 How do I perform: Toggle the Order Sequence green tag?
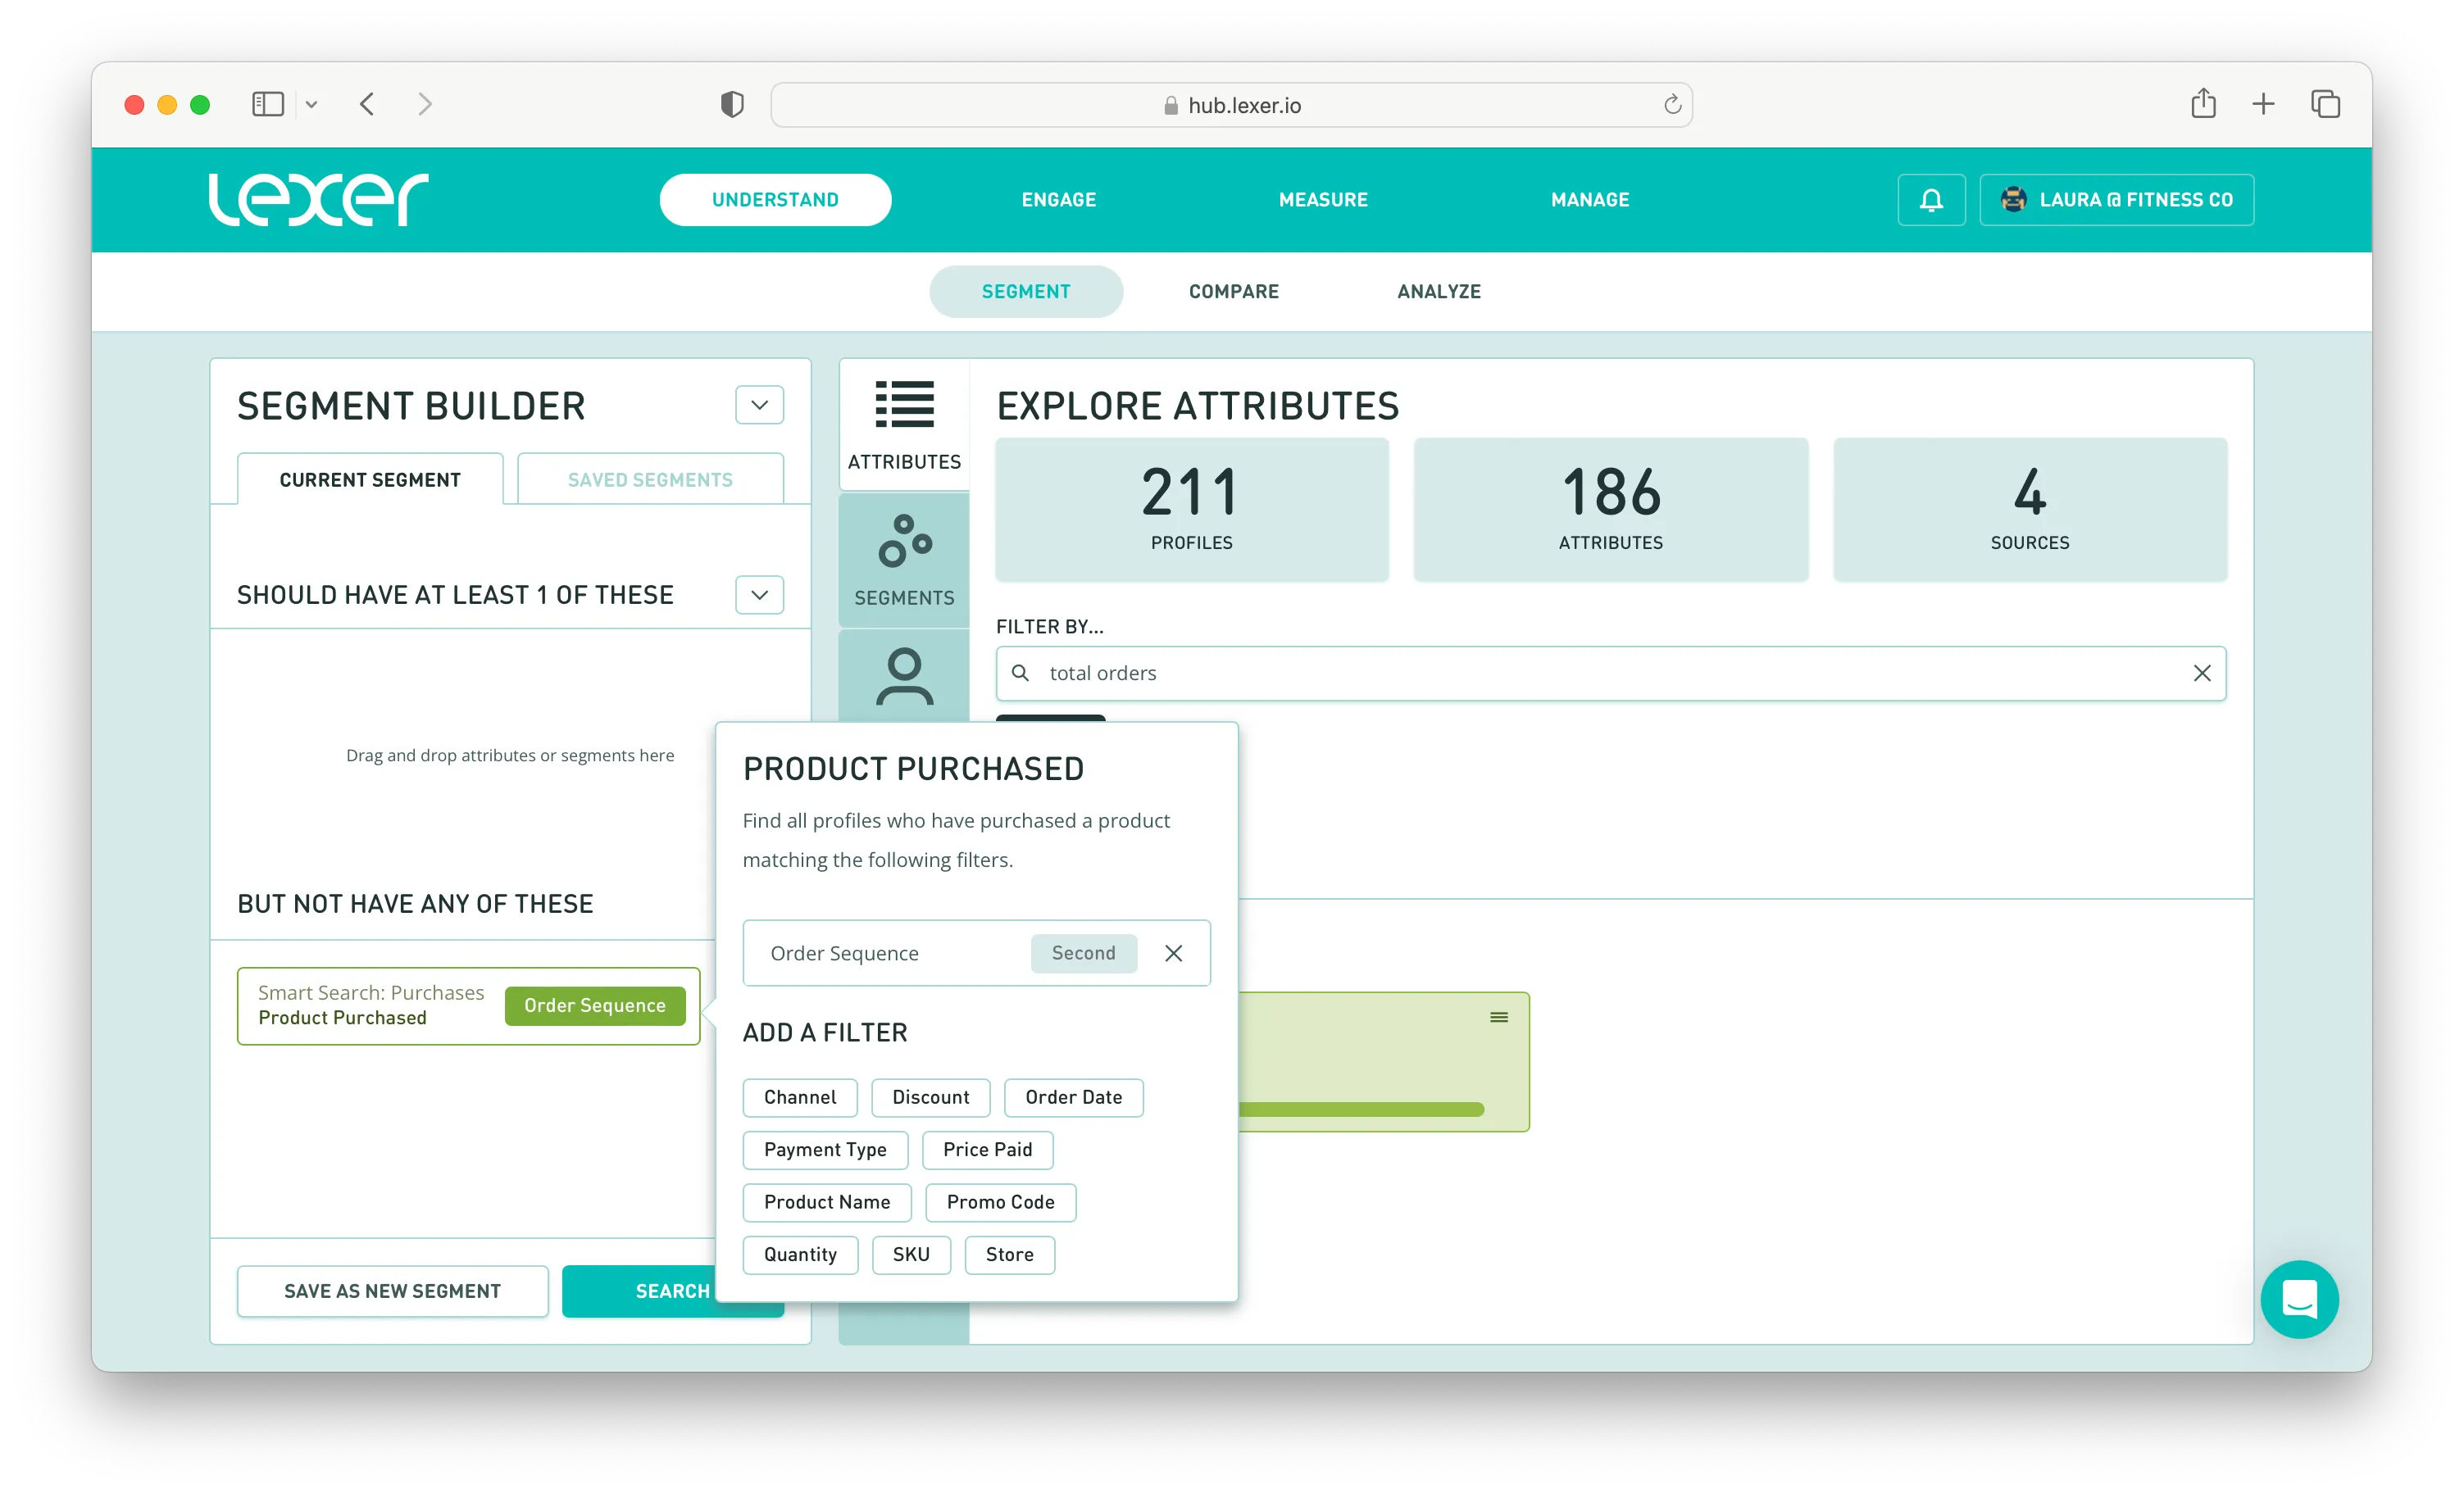pos(594,1005)
